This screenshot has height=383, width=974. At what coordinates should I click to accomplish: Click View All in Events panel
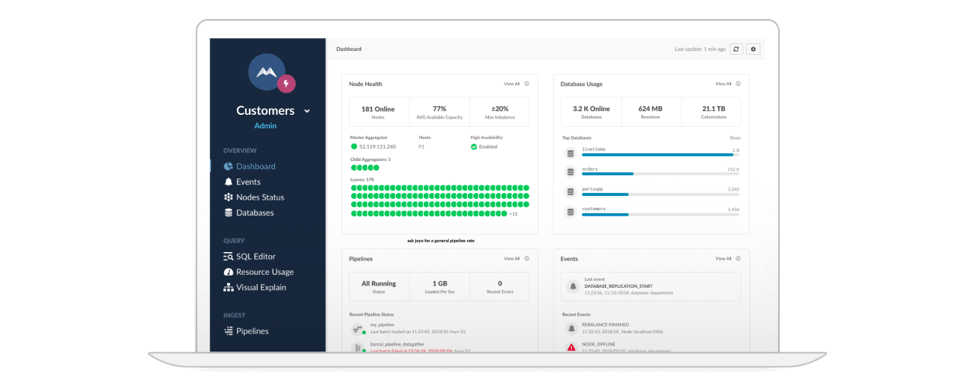[x=723, y=258]
